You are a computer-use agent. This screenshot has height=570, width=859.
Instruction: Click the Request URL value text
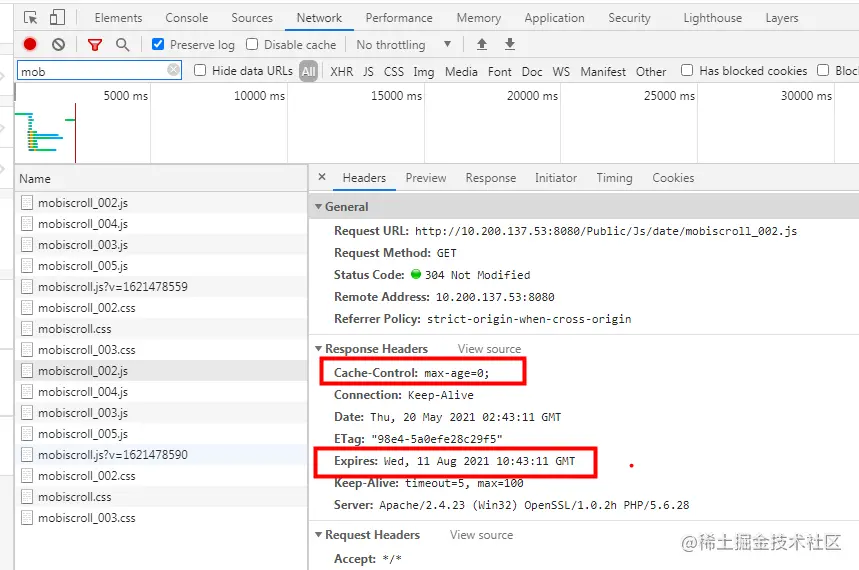pyautogui.click(x=606, y=231)
